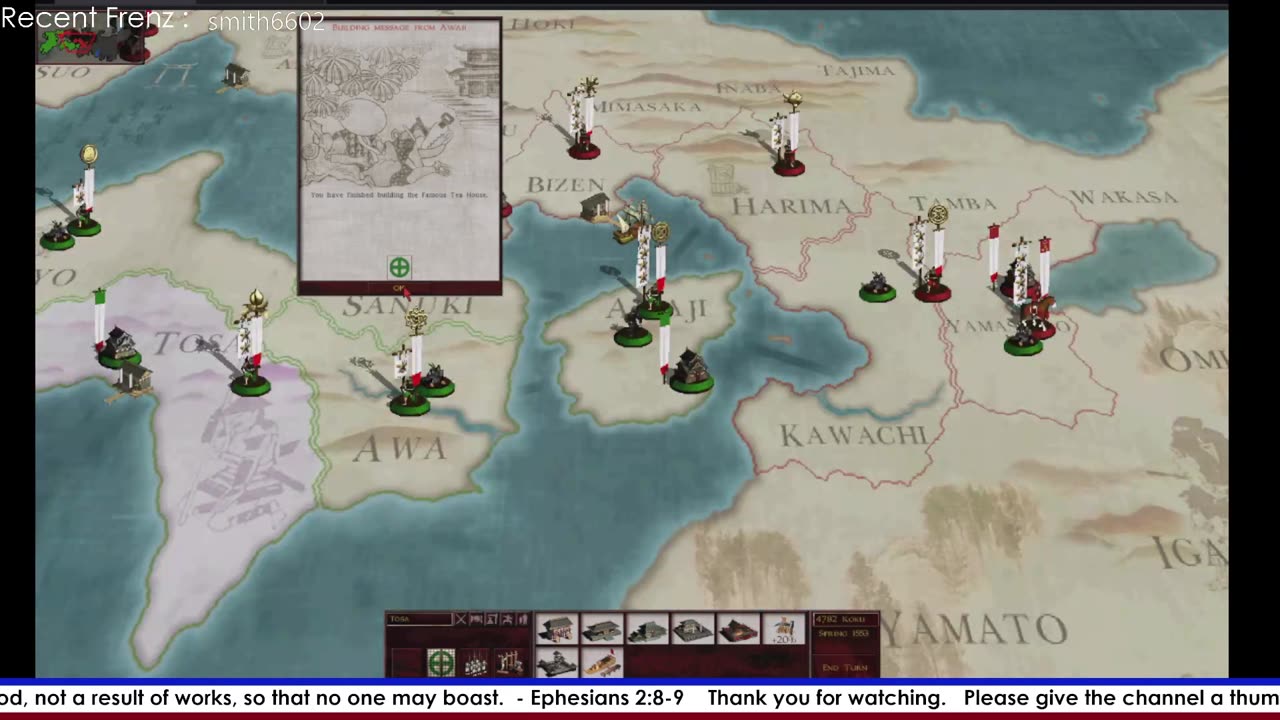Select the castle in Tosa province

(119, 345)
